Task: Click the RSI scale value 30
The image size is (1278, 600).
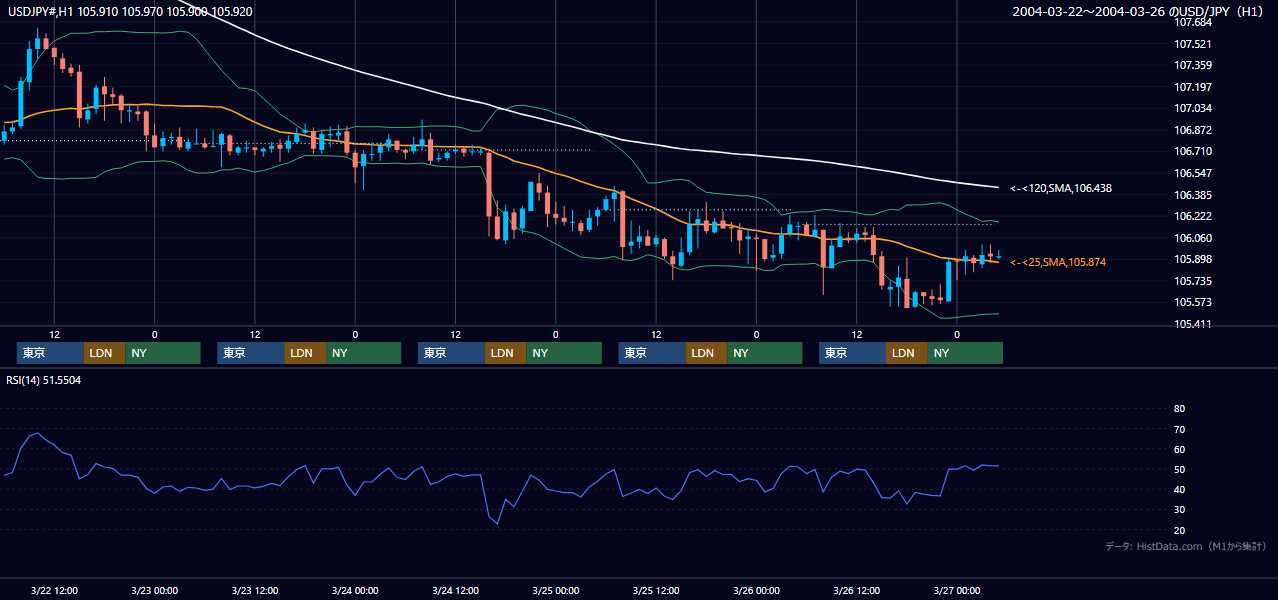Action: [1180, 509]
